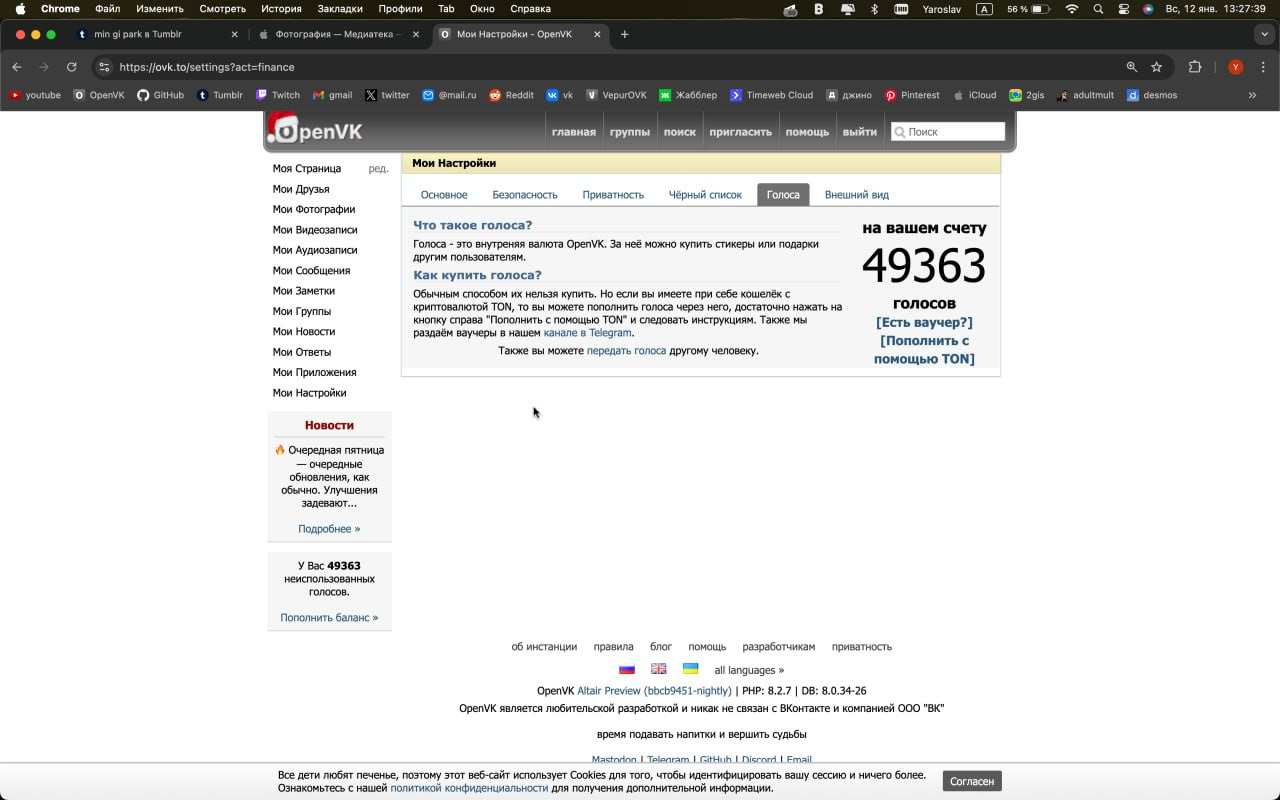Screen dimensions: 1280x800
Task: Select the British flag language icon
Action: (659, 669)
